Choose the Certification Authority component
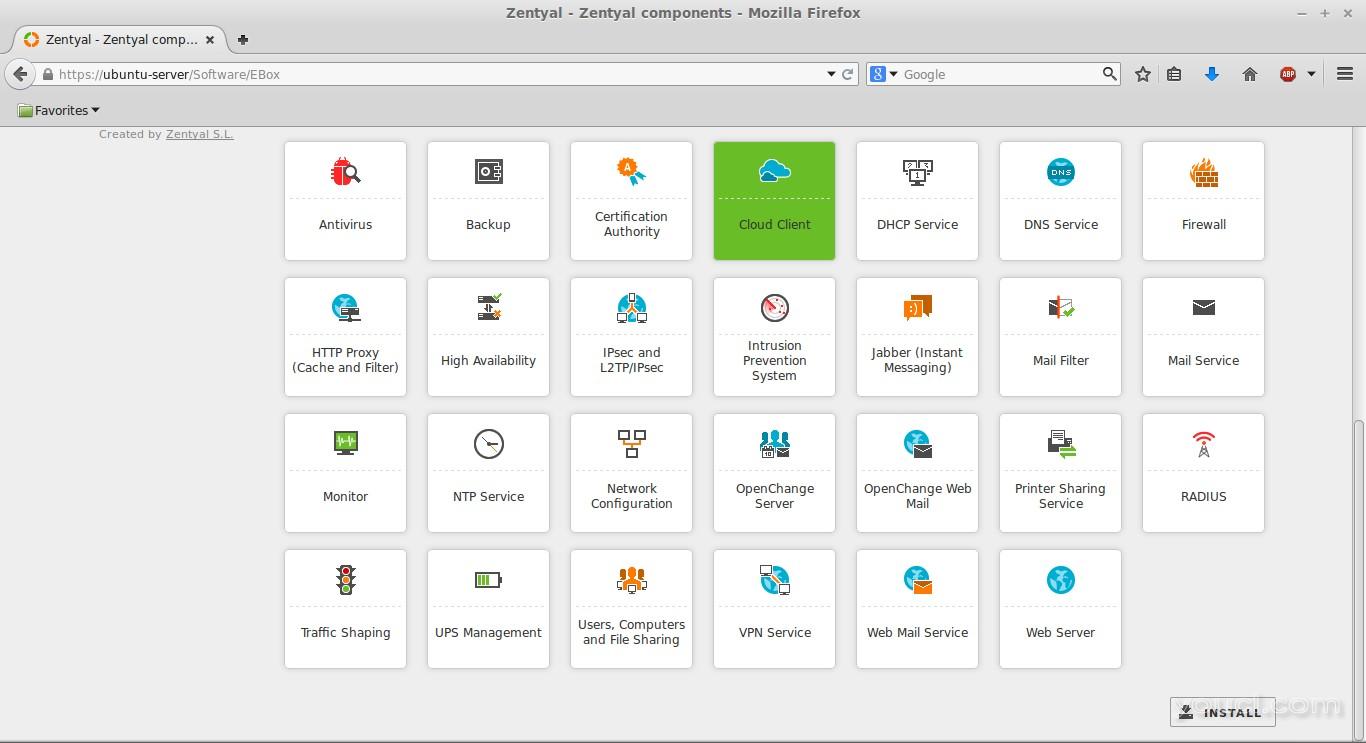The height and width of the screenshot is (743, 1366). (631, 201)
